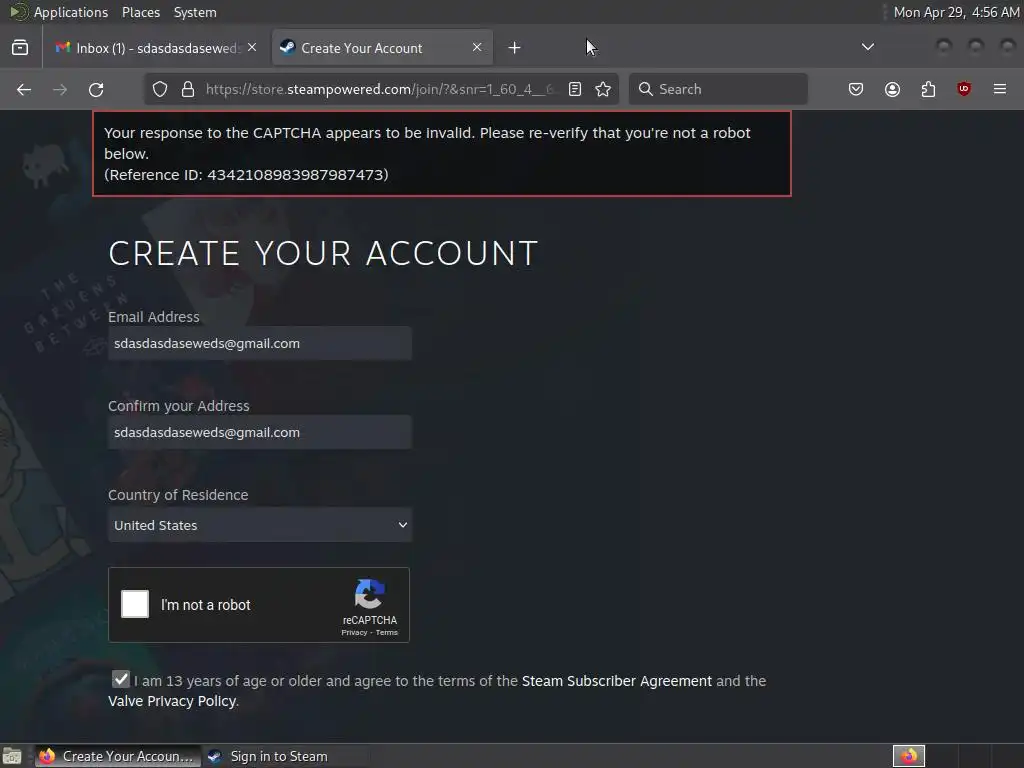Click the padlock site security icon

(188, 89)
